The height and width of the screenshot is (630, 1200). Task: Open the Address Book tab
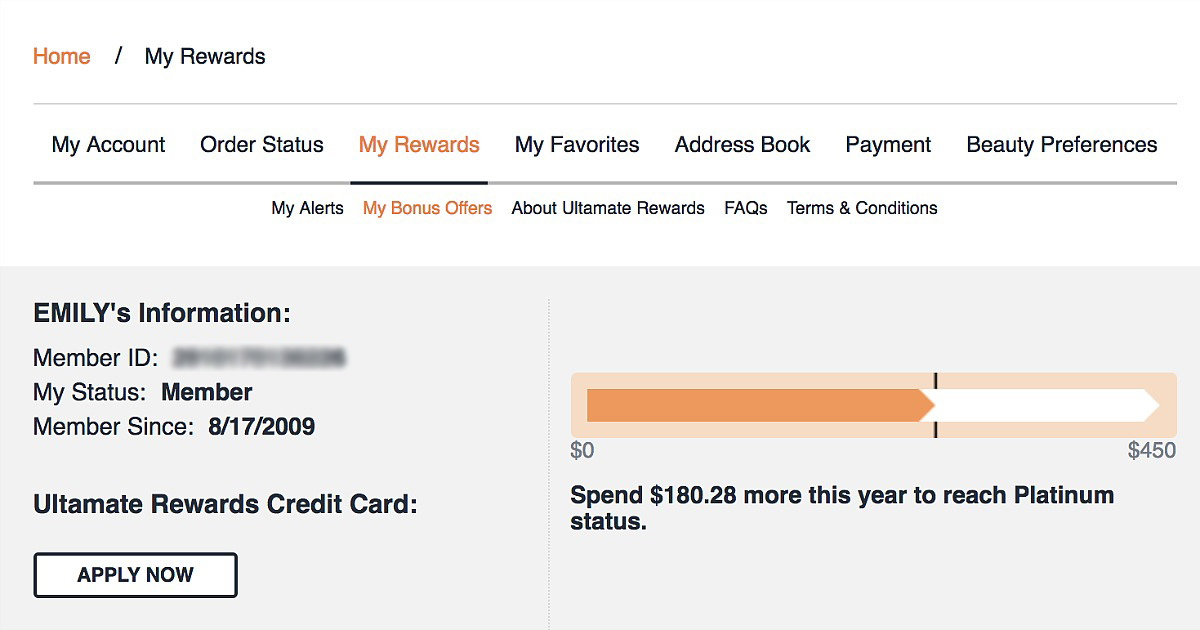click(742, 145)
